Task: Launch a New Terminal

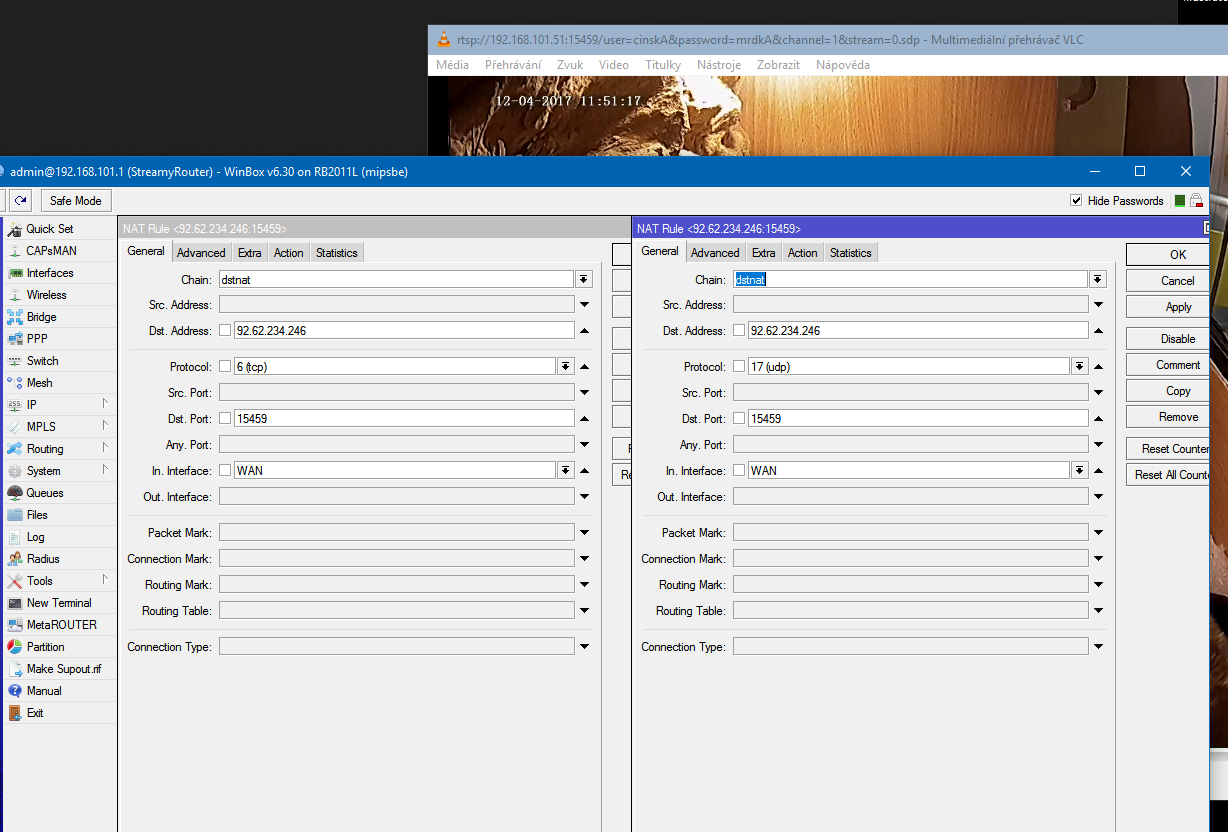Action: [x=59, y=603]
